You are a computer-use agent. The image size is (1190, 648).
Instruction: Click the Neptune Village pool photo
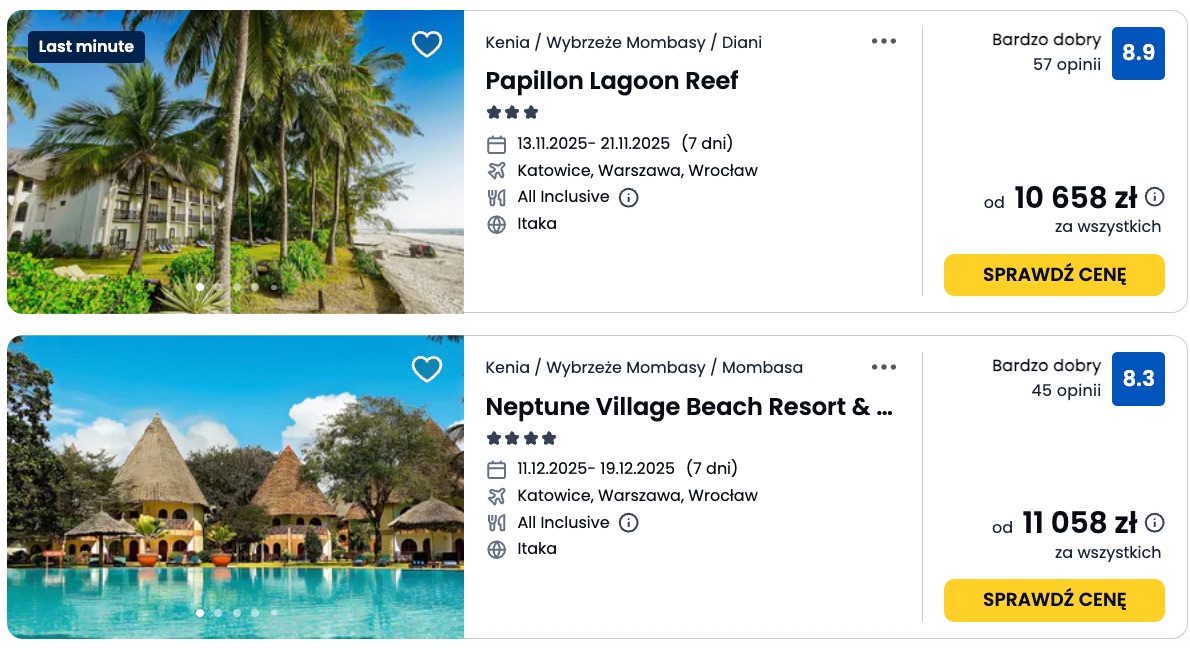[x=235, y=500]
